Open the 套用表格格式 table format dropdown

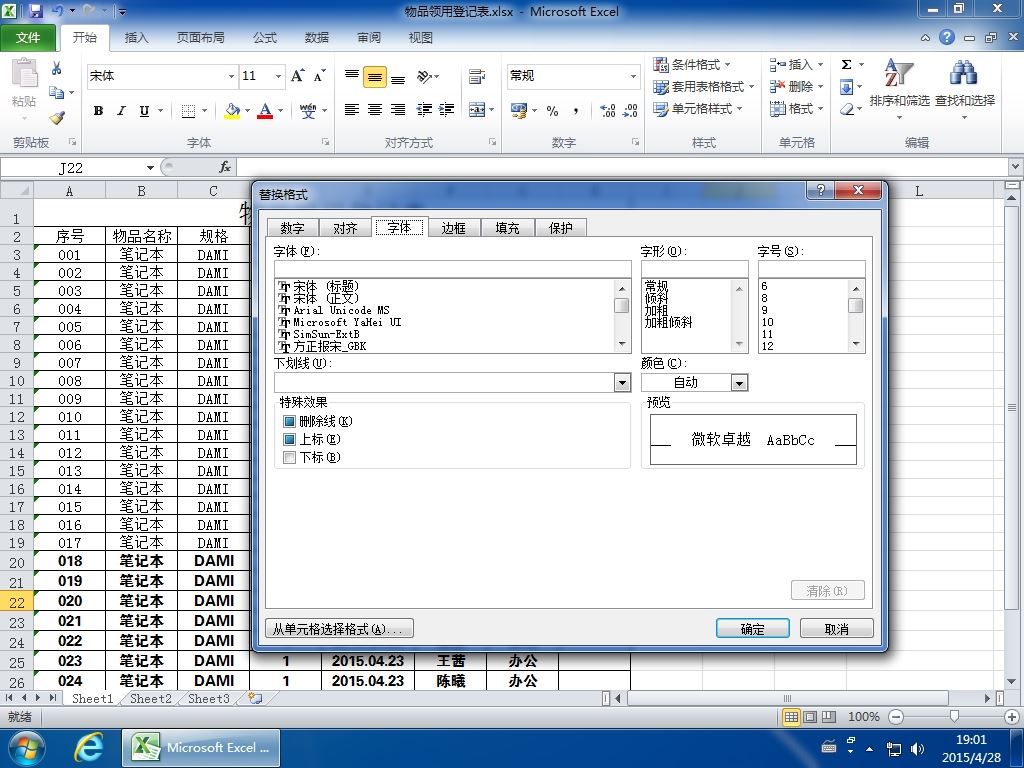(x=704, y=86)
